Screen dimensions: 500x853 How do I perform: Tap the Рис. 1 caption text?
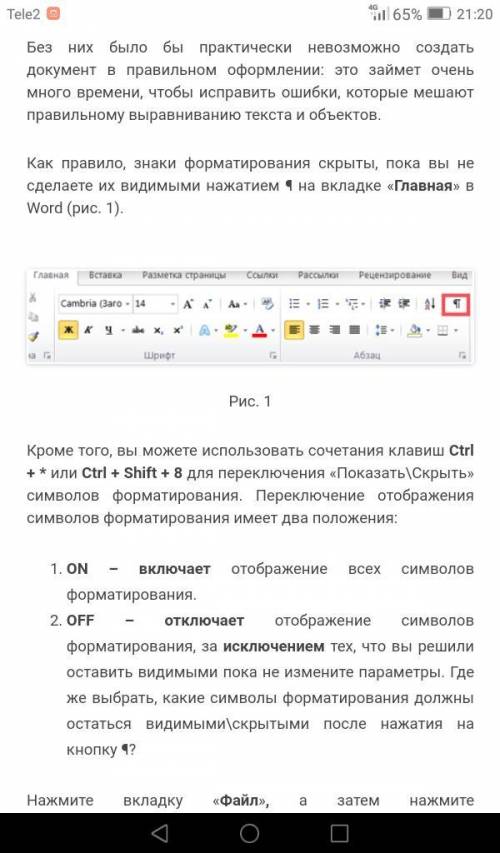click(250, 401)
